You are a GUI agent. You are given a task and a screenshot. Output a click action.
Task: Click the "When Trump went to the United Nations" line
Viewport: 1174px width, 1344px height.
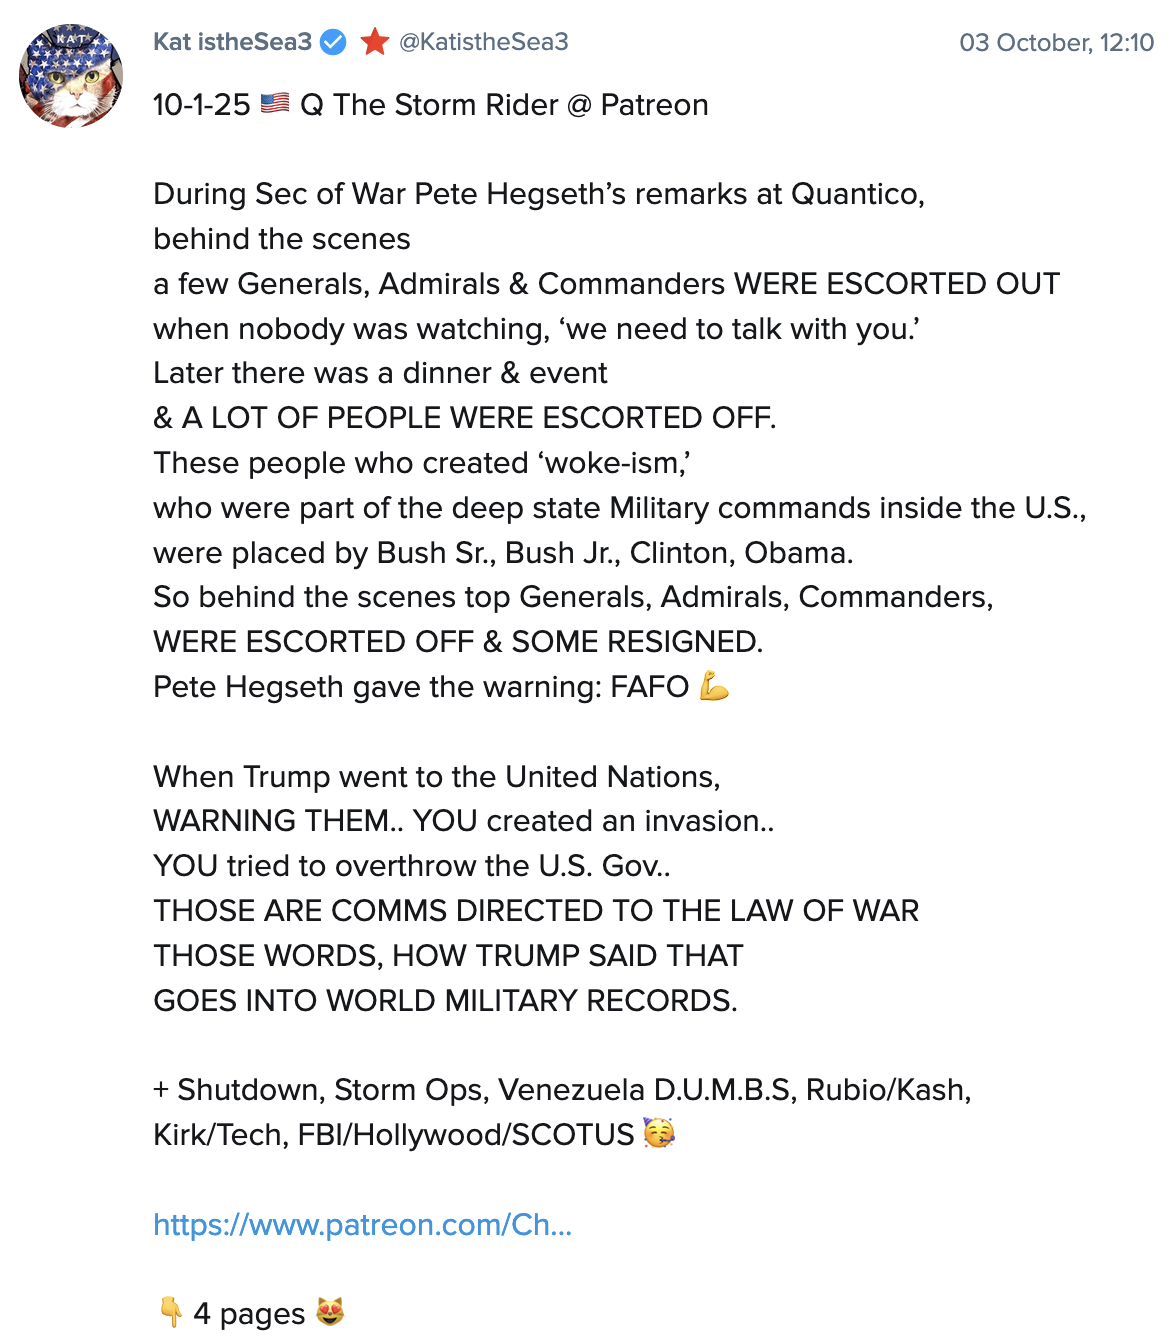tap(436, 777)
